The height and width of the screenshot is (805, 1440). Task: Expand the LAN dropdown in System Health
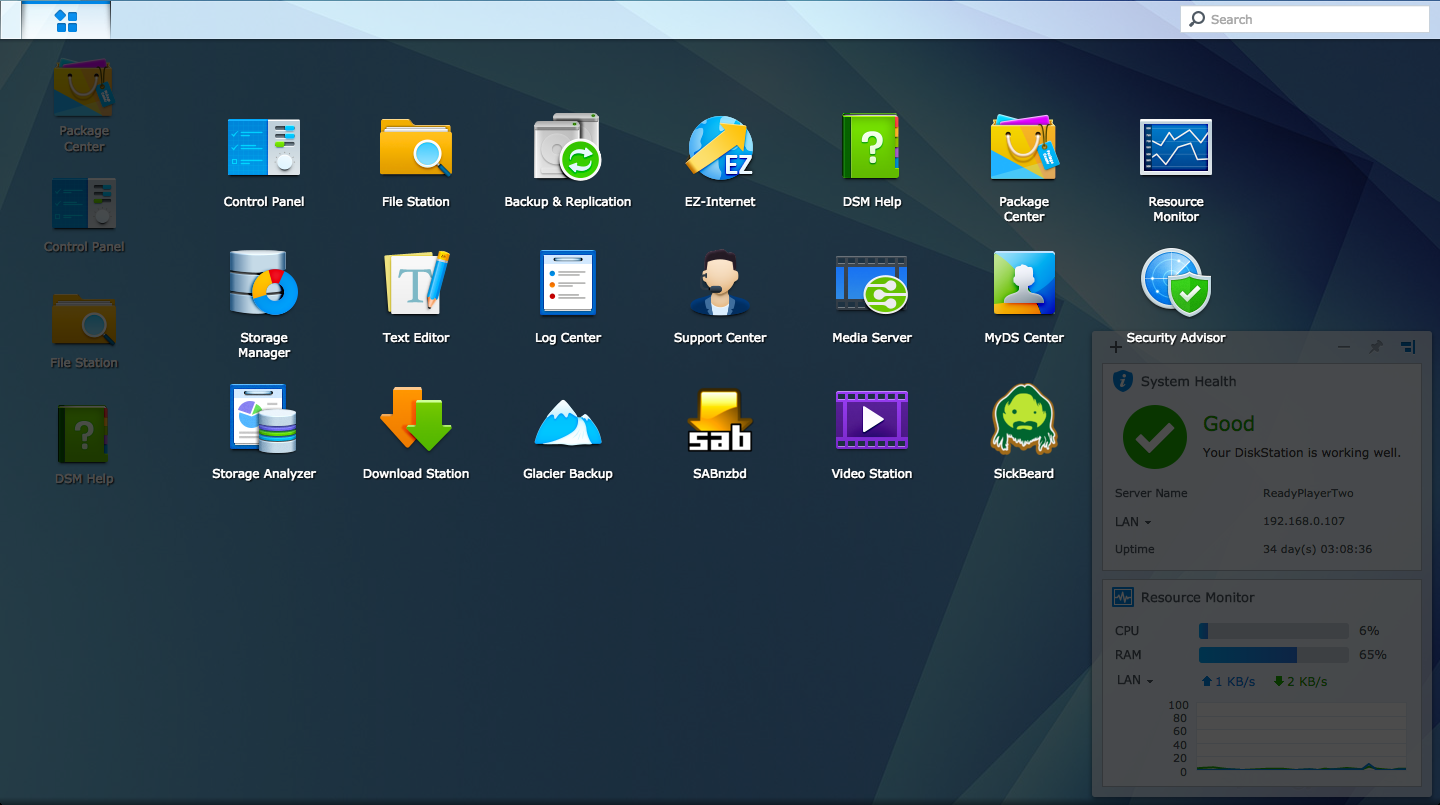1133,522
